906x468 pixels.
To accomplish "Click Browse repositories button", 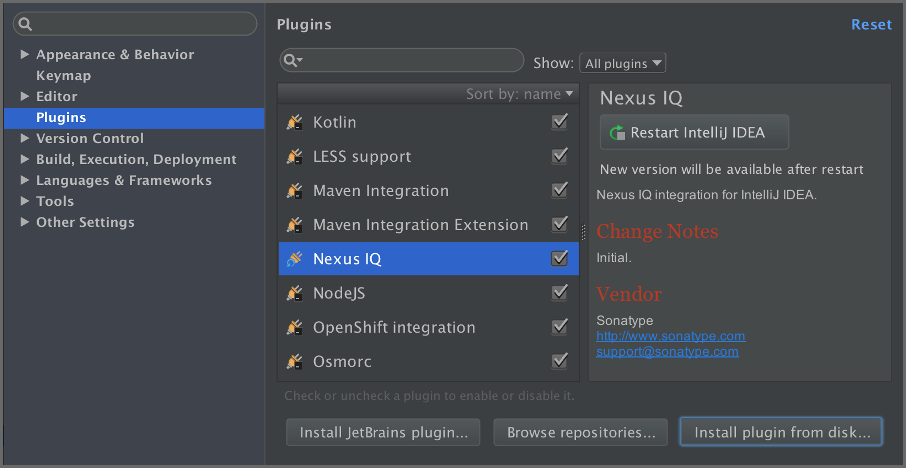I will 581,432.
